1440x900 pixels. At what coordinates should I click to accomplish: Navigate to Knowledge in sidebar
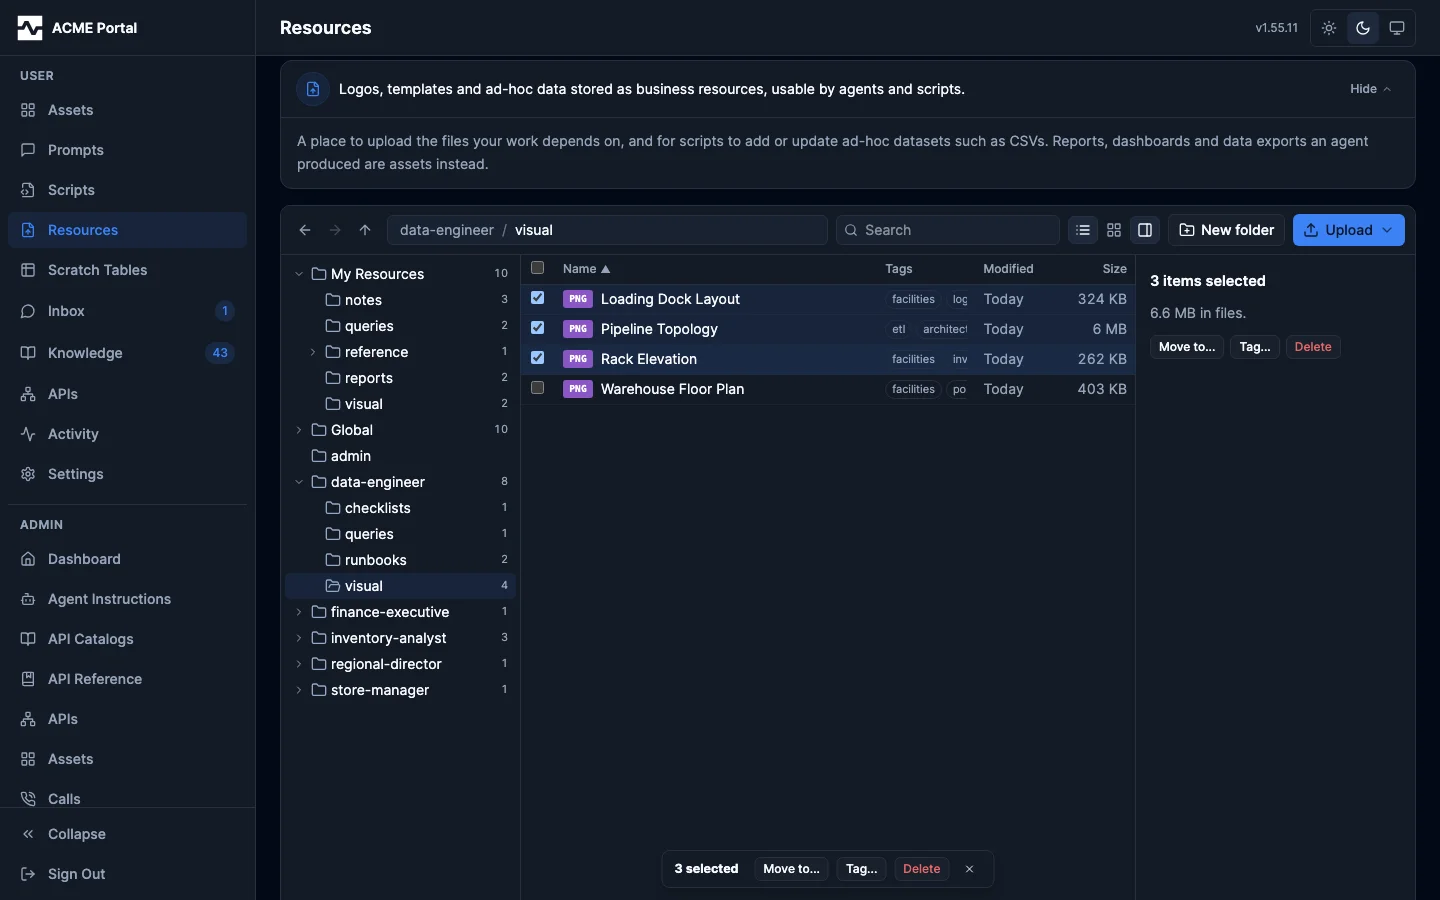click(127, 353)
